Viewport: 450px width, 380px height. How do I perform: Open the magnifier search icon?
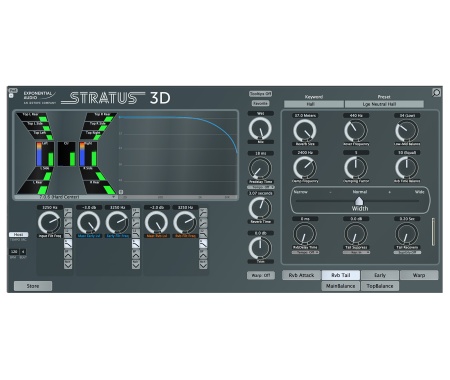point(436,92)
